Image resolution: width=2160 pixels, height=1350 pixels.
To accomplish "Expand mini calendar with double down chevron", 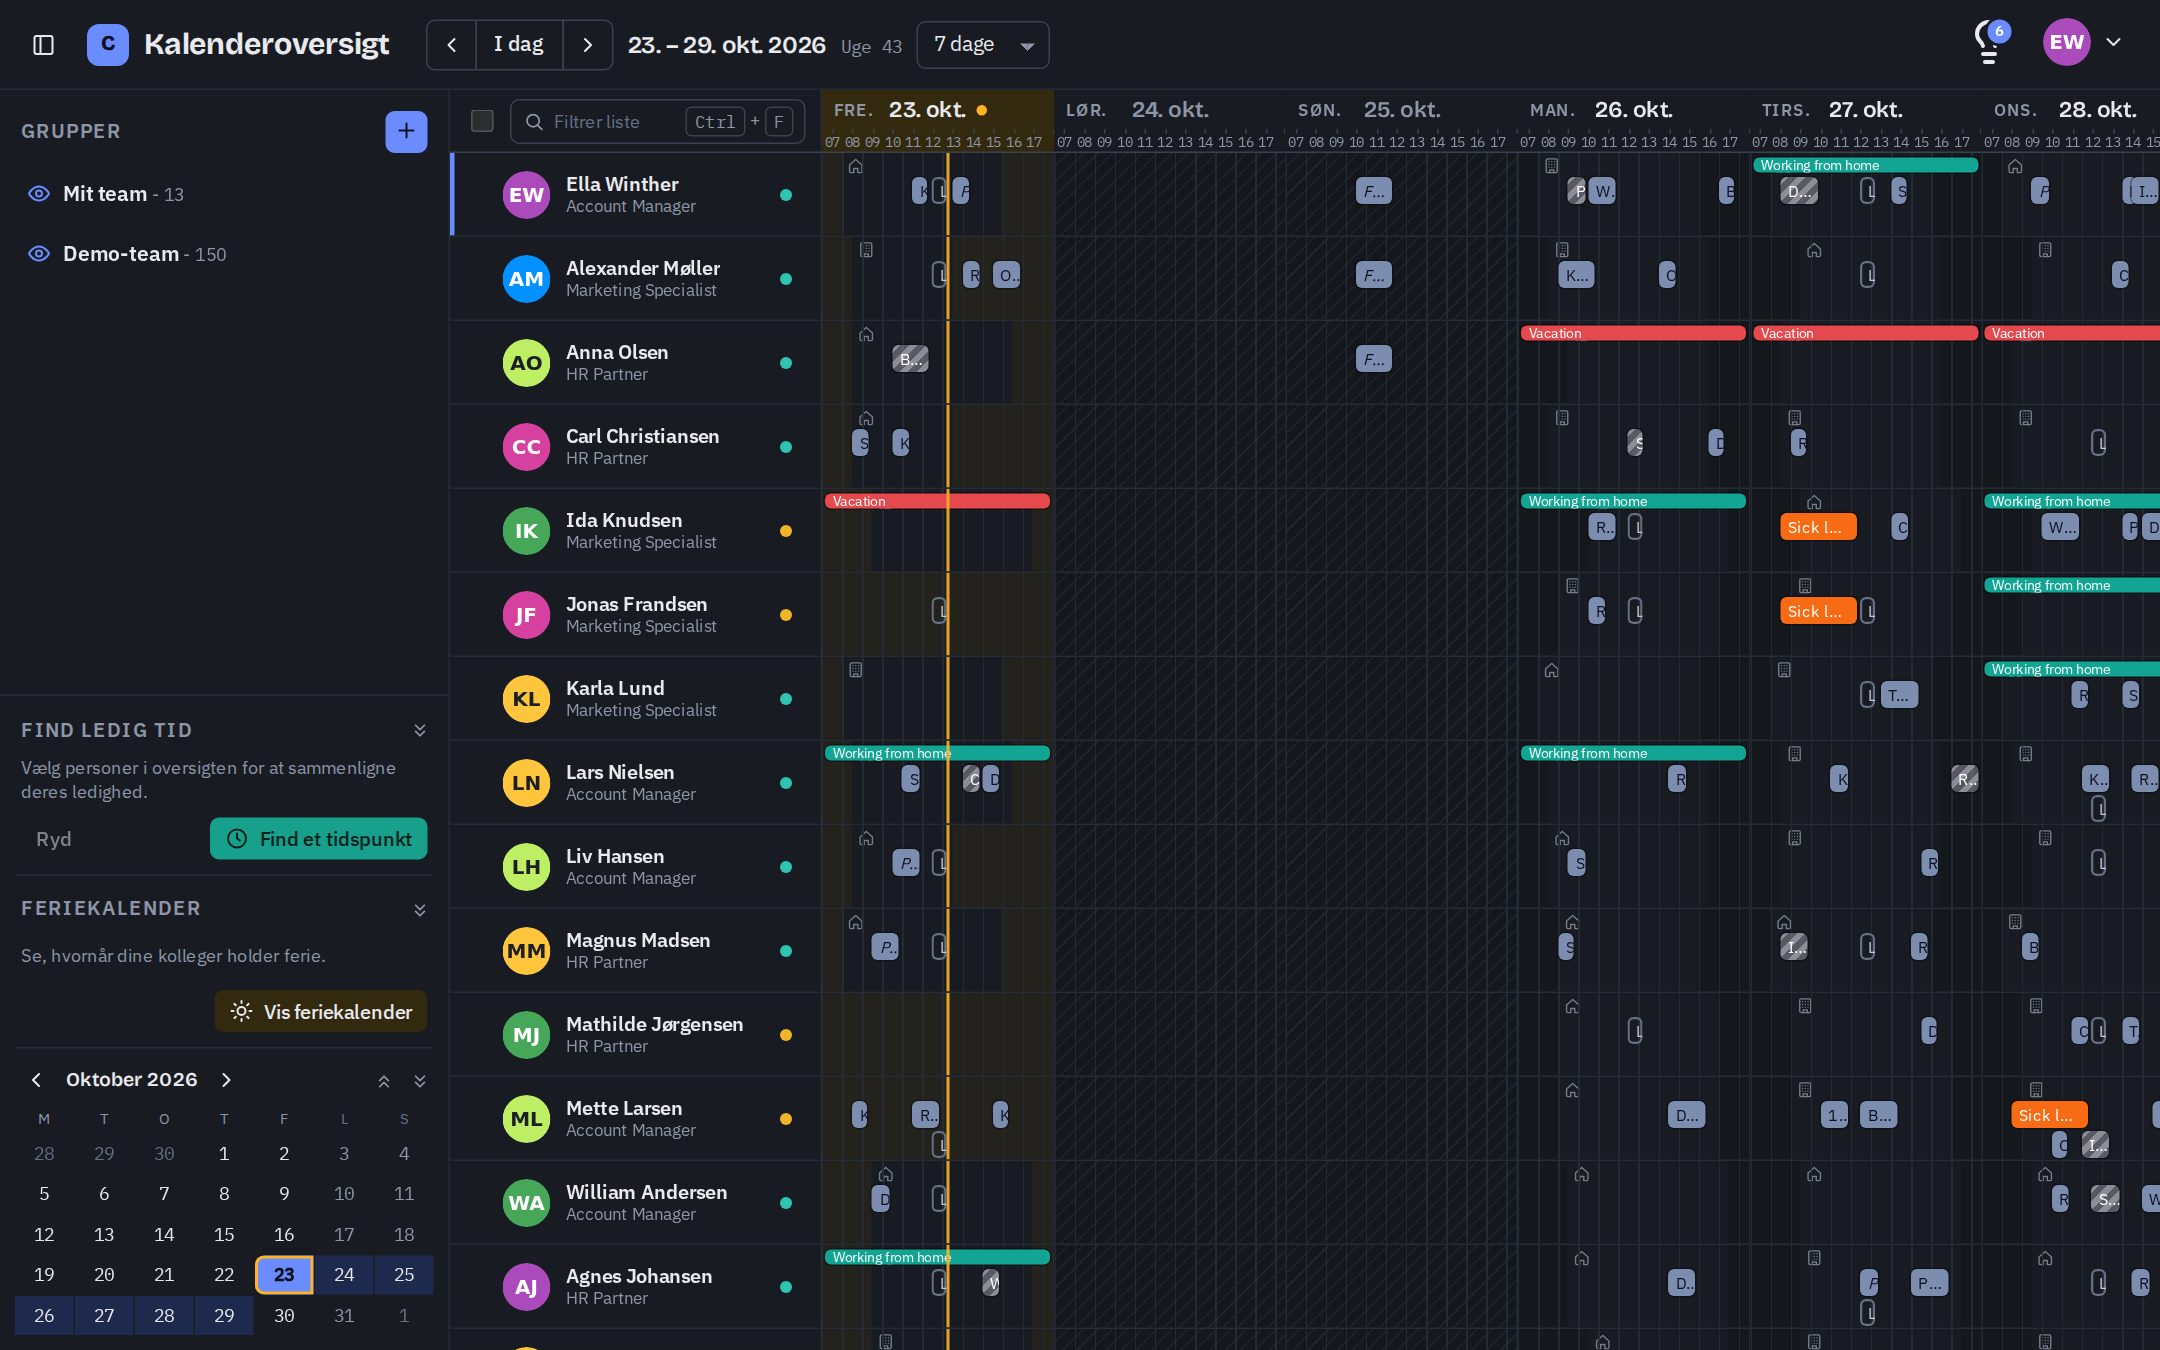I will click(420, 1081).
